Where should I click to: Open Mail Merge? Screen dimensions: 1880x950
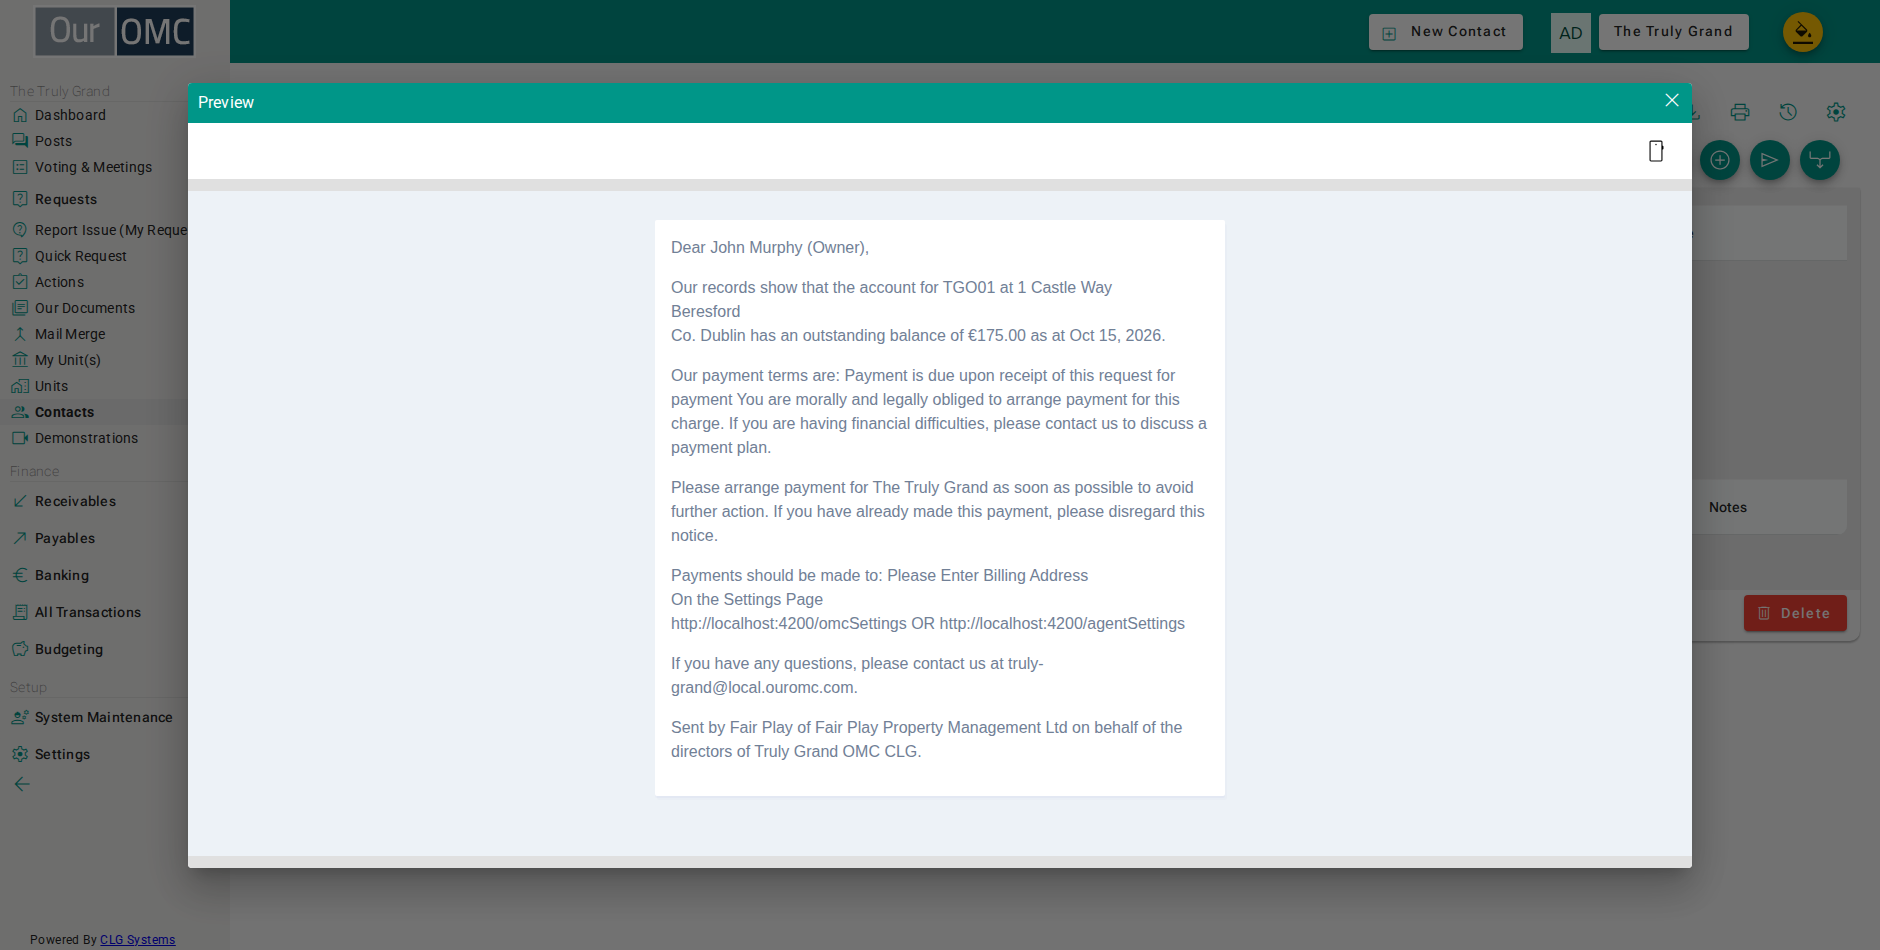70,334
